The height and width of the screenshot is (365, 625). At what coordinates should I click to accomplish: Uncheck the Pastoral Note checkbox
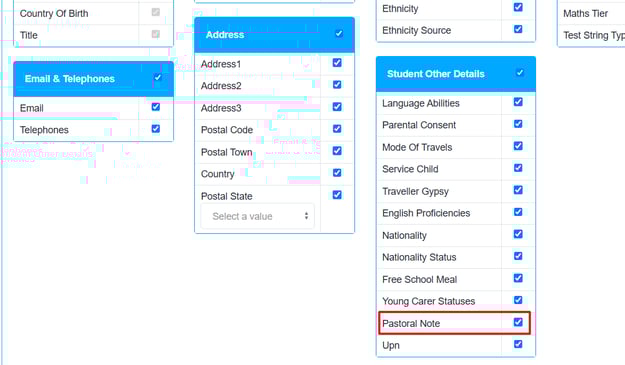coord(518,322)
